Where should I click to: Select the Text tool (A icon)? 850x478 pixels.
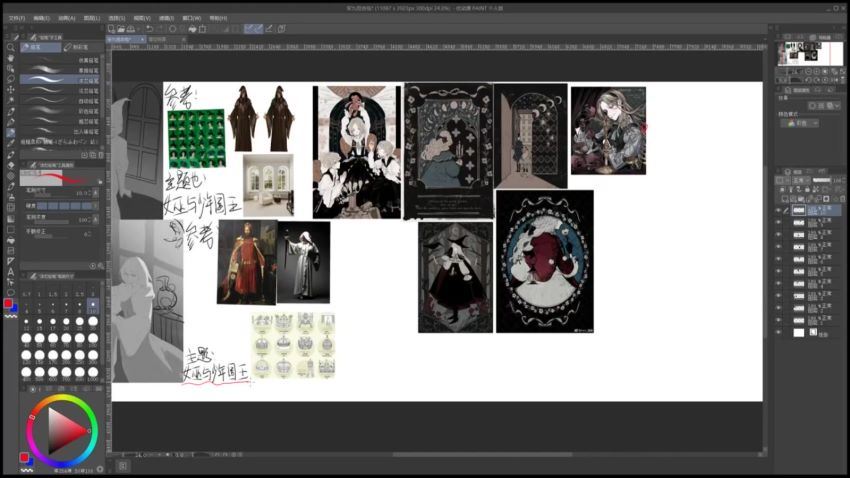[11, 272]
